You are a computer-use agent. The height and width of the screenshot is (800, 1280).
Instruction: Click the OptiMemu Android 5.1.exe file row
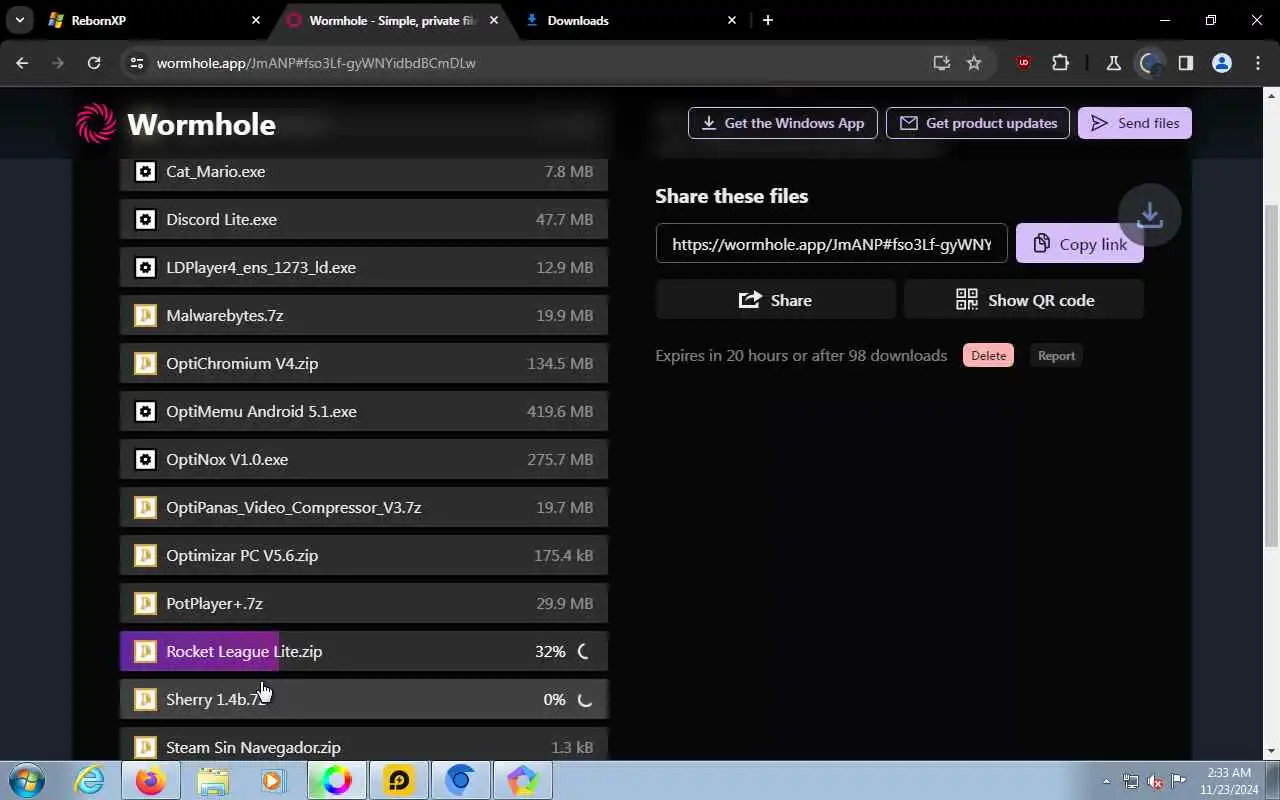click(364, 411)
